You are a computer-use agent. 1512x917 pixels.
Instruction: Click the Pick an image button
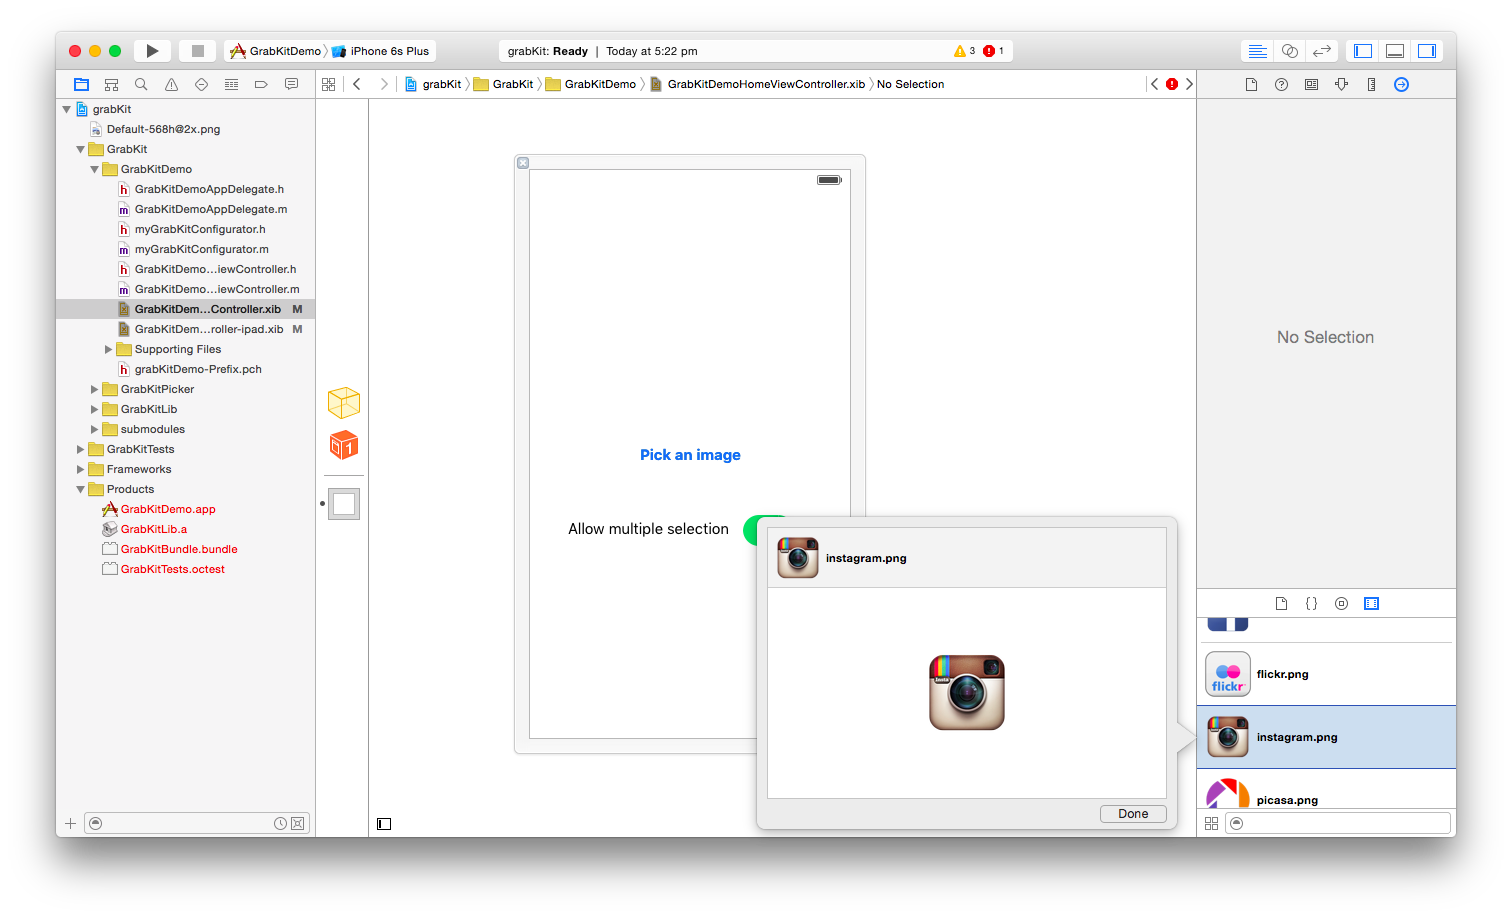[x=690, y=455]
